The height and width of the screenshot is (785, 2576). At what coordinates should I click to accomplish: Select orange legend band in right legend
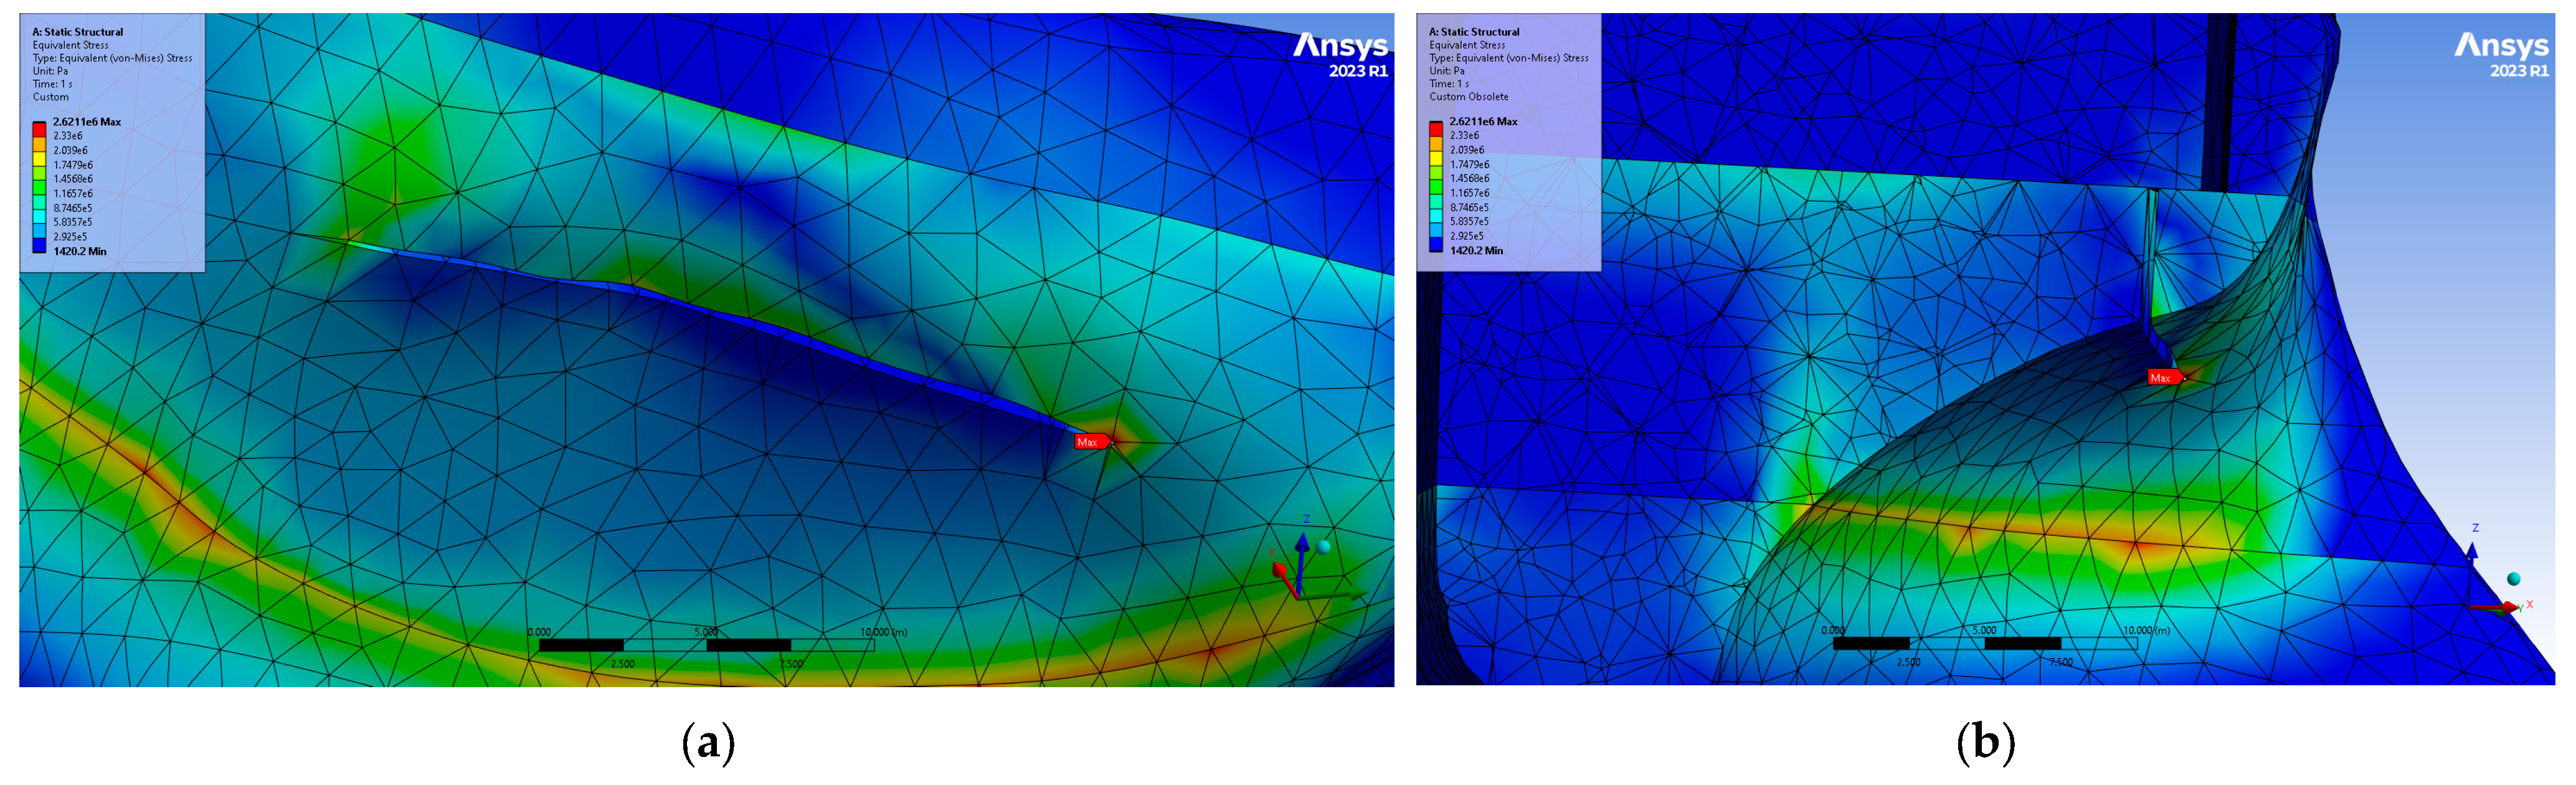tap(1436, 143)
